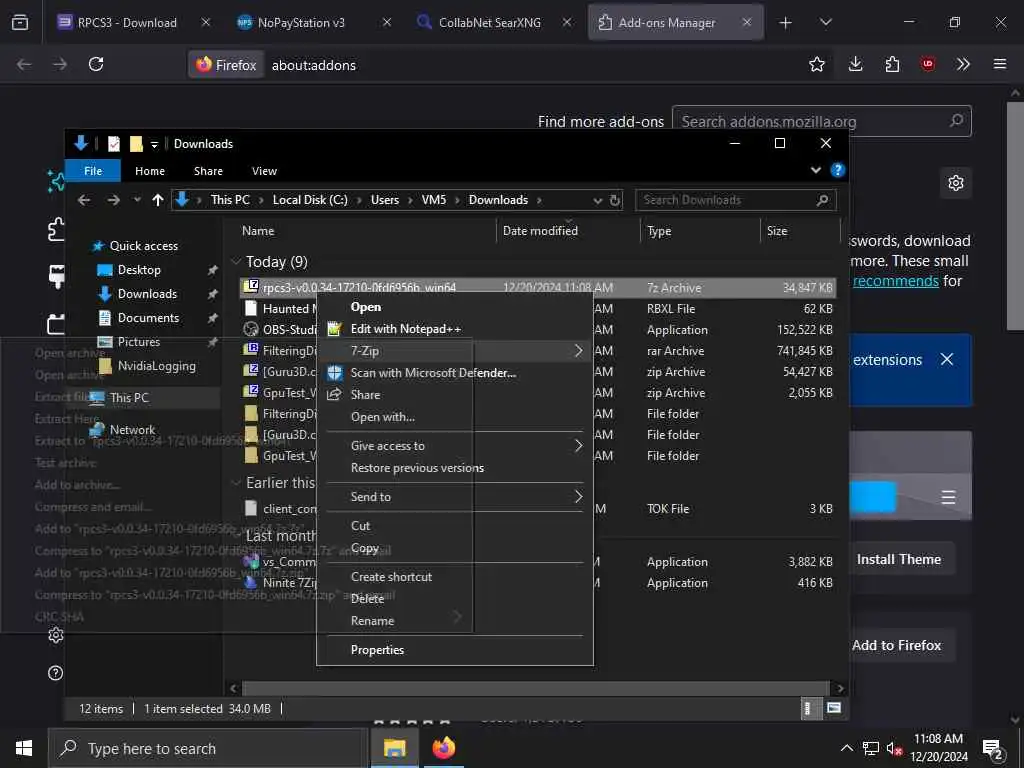
Task: Switch to large icons view in status bar
Action: click(x=833, y=708)
